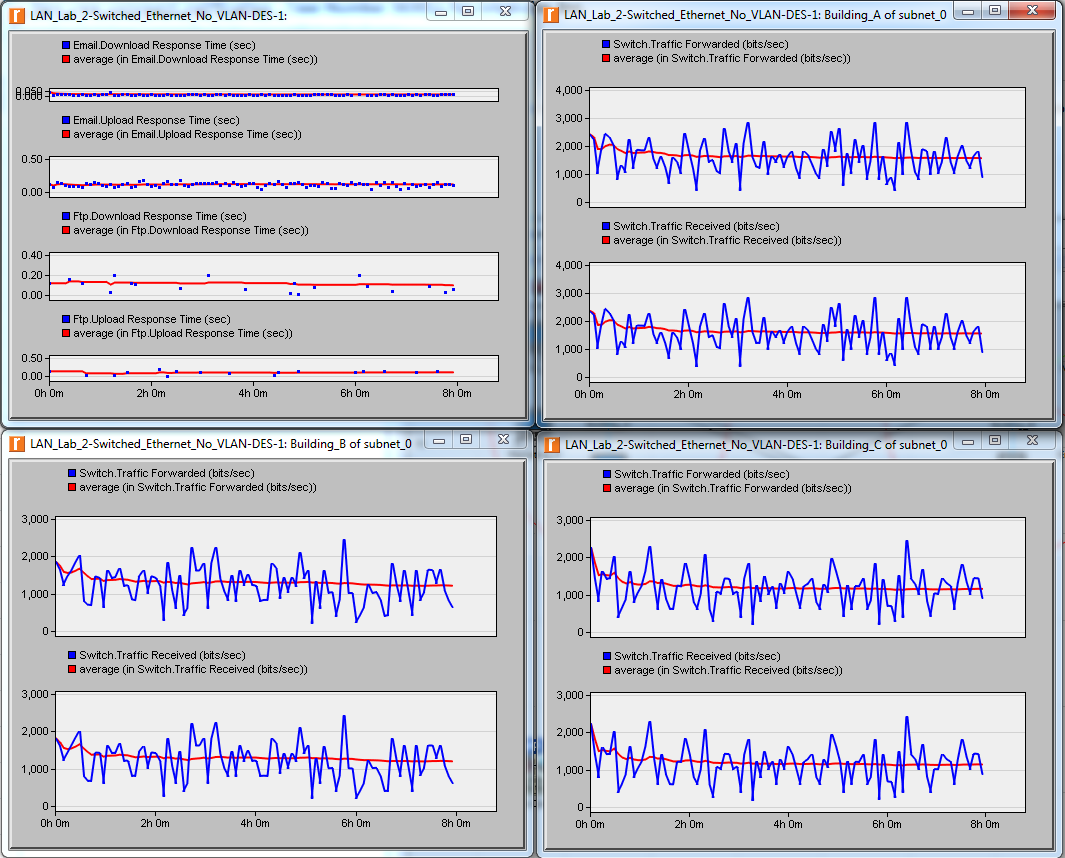This screenshot has width=1065, height=858.
Task: Select the 'Ftp.Download Response Time (sec)' legend label
Action: tap(160, 217)
